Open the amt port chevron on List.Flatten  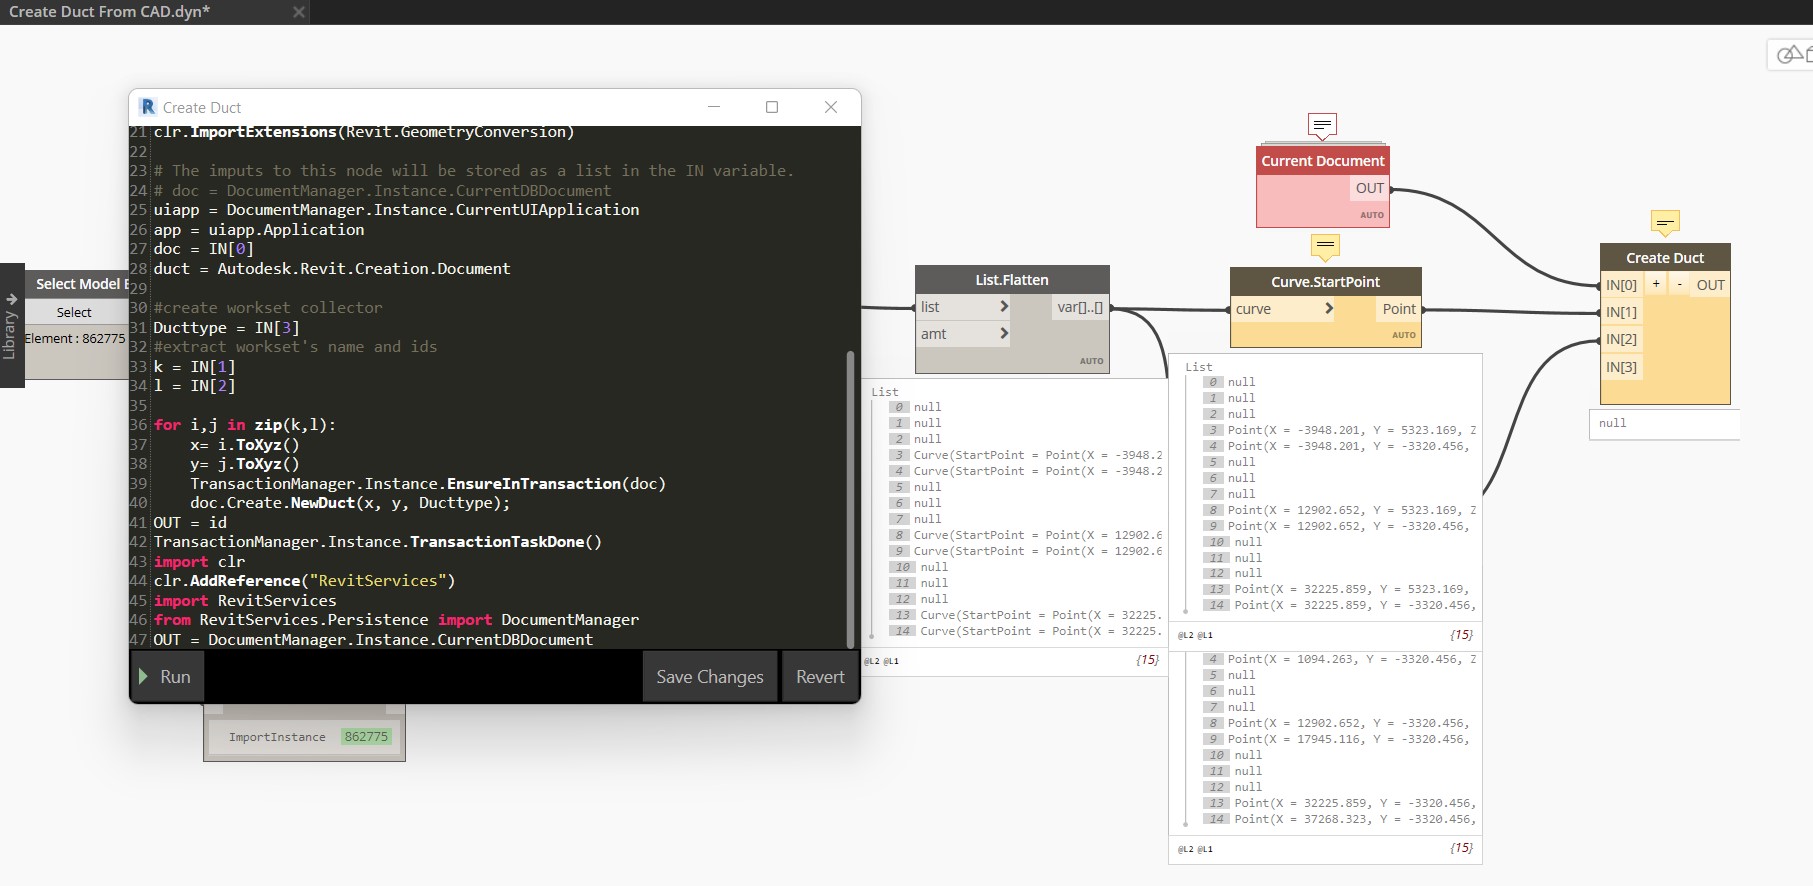click(1004, 334)
